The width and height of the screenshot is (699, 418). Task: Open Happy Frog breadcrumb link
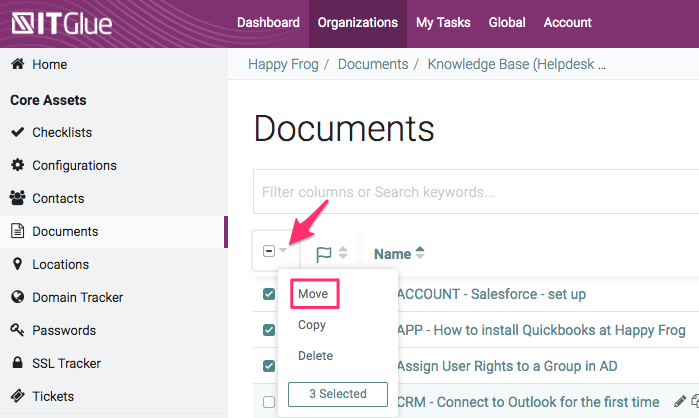tap(284, 64)
